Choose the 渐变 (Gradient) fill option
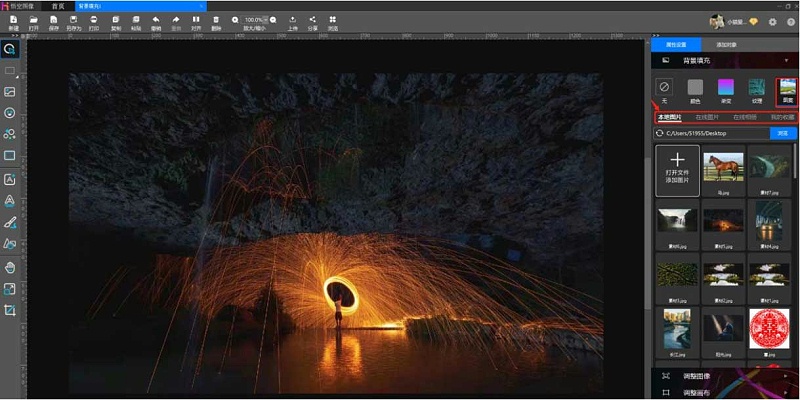The width and height of the screenshot is (800, 400). [x=726, y=87]
